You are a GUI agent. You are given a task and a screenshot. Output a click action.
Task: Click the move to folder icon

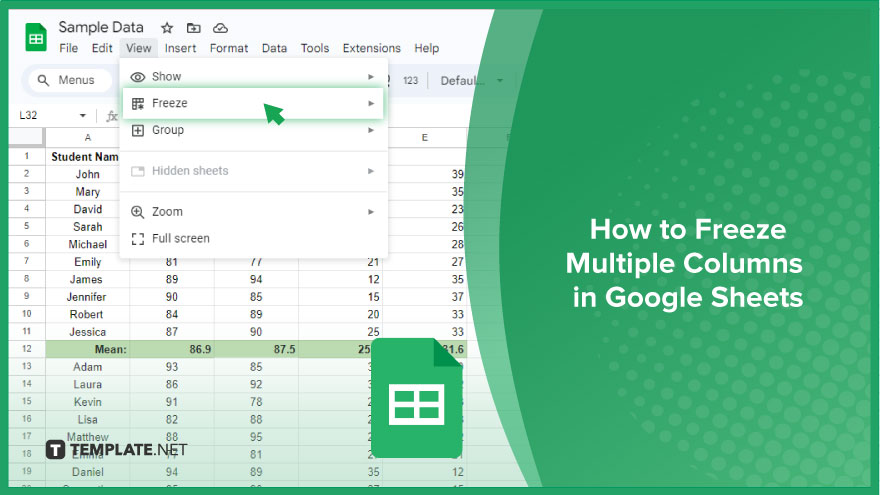point(194,28)
